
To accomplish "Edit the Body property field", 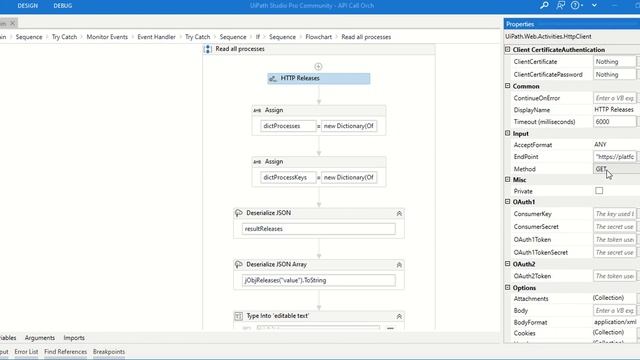I will (614, 311).
